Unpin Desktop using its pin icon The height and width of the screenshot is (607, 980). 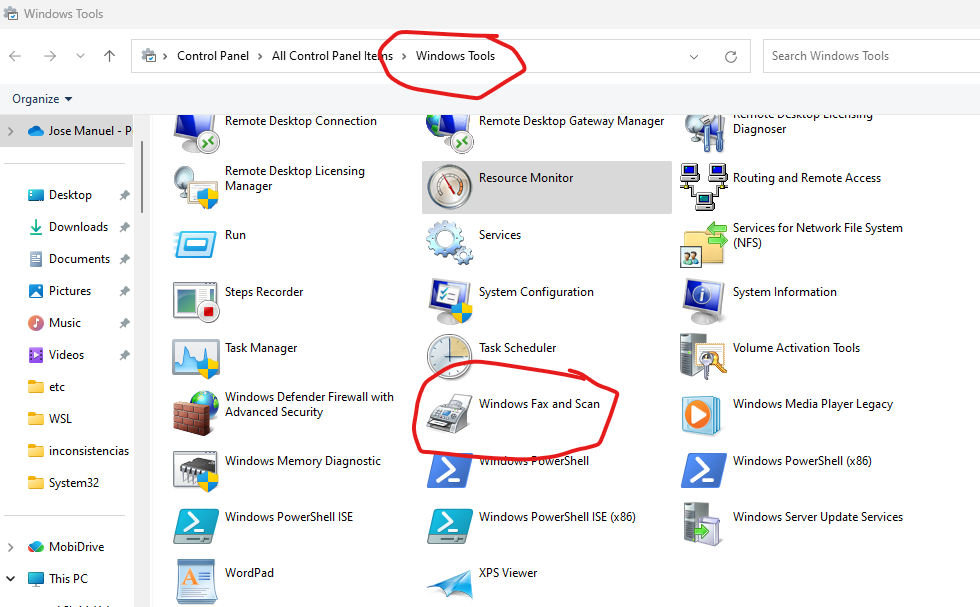pyautogui.click(x=124, y=195)
